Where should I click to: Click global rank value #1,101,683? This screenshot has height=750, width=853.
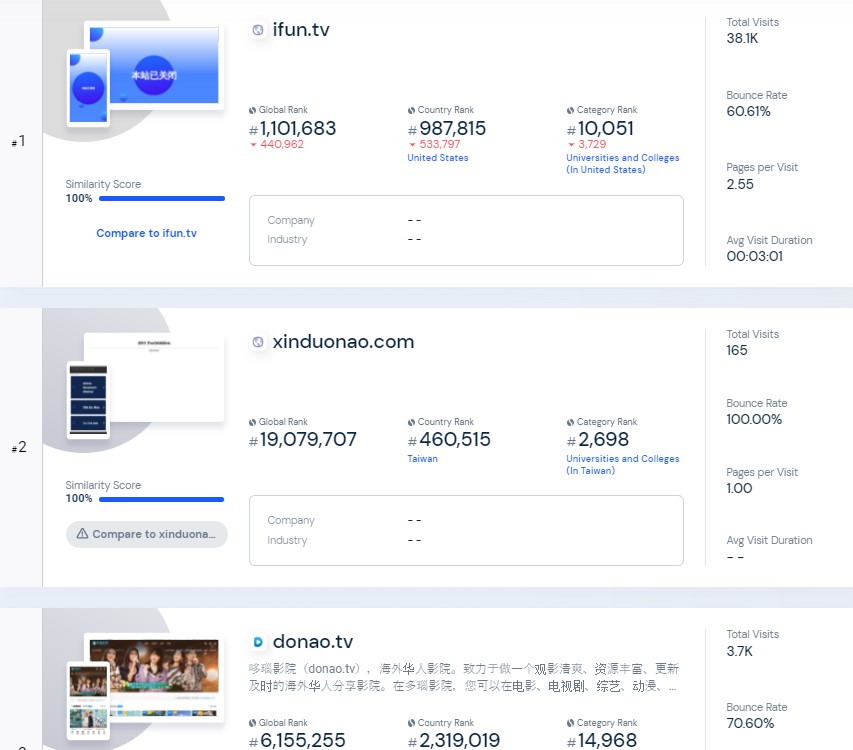point(292,129)
